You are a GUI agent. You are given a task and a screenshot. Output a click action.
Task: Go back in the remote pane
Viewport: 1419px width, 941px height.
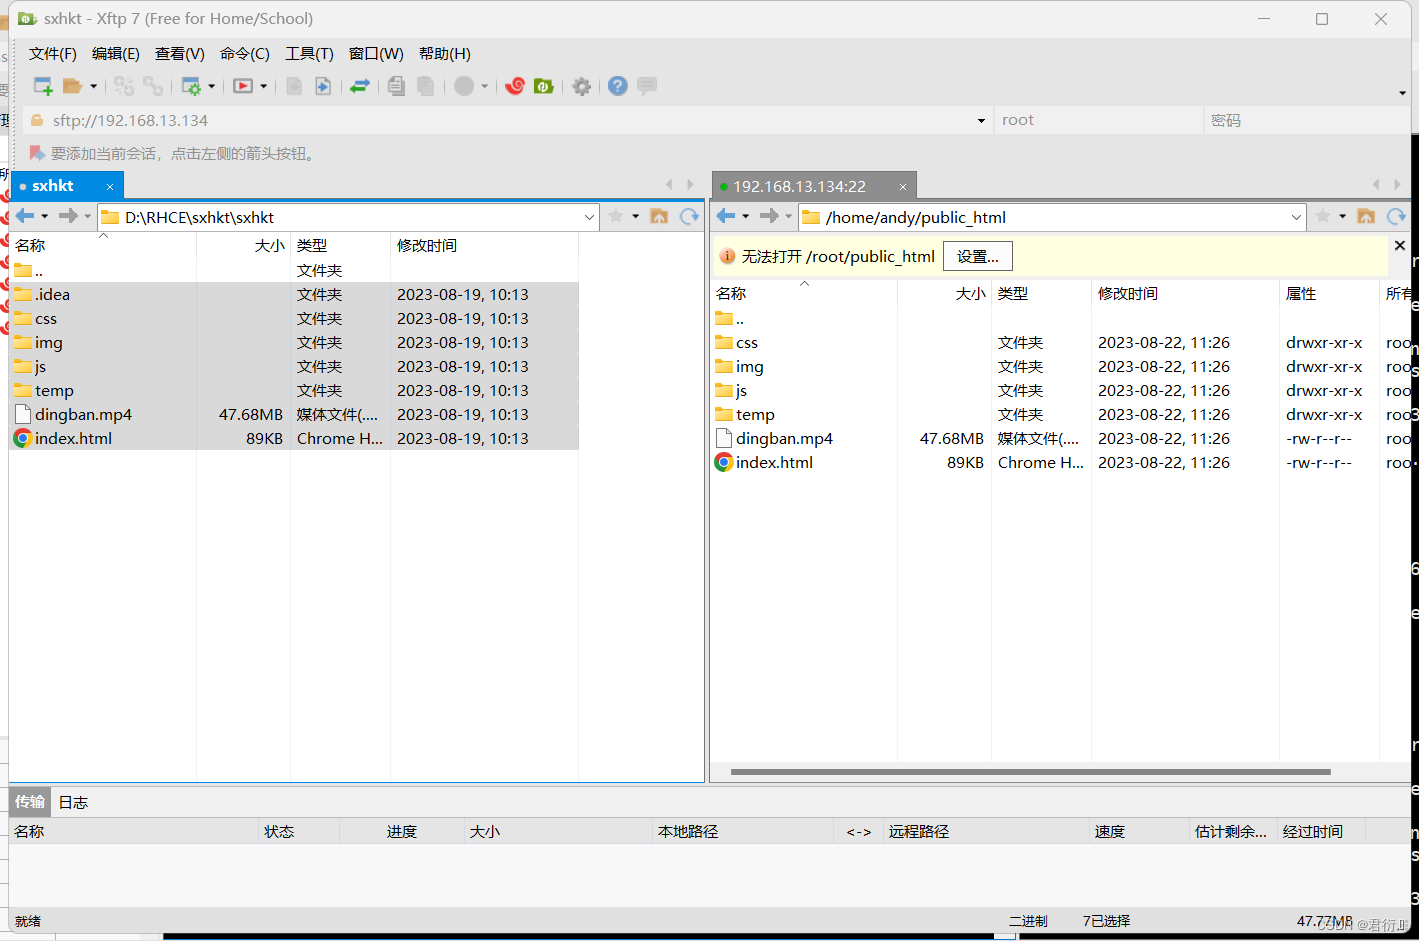pos(727,216)
